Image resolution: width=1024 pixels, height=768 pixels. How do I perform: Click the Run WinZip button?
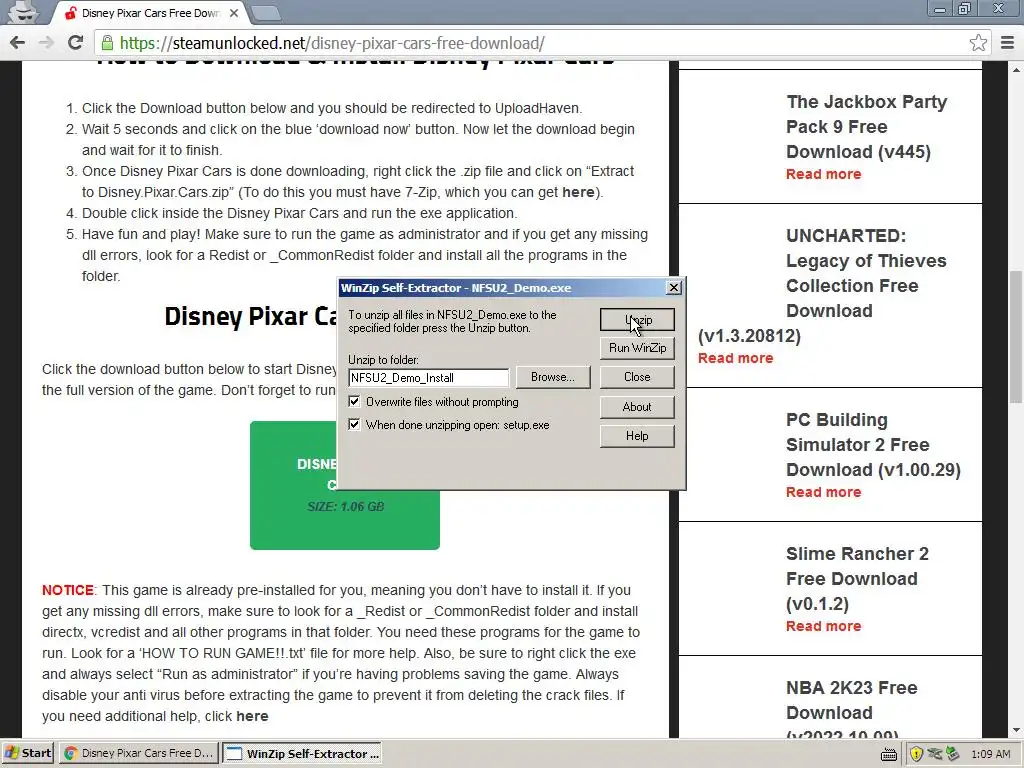click(637, 348)
